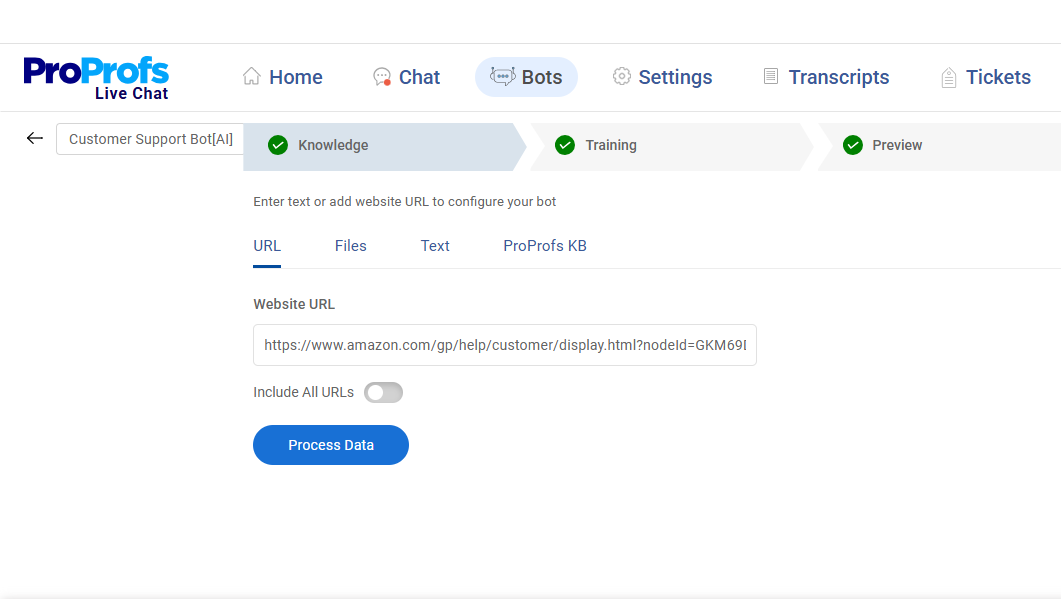Switch to the Files tab
1061x600 pixels.
click(350, 245)
